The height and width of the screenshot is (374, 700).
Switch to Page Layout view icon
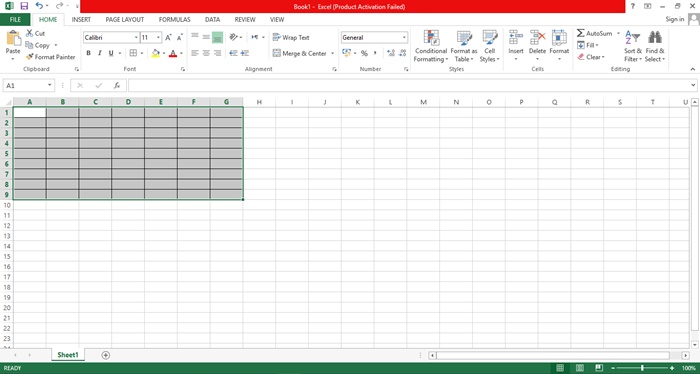click(579, 368)
